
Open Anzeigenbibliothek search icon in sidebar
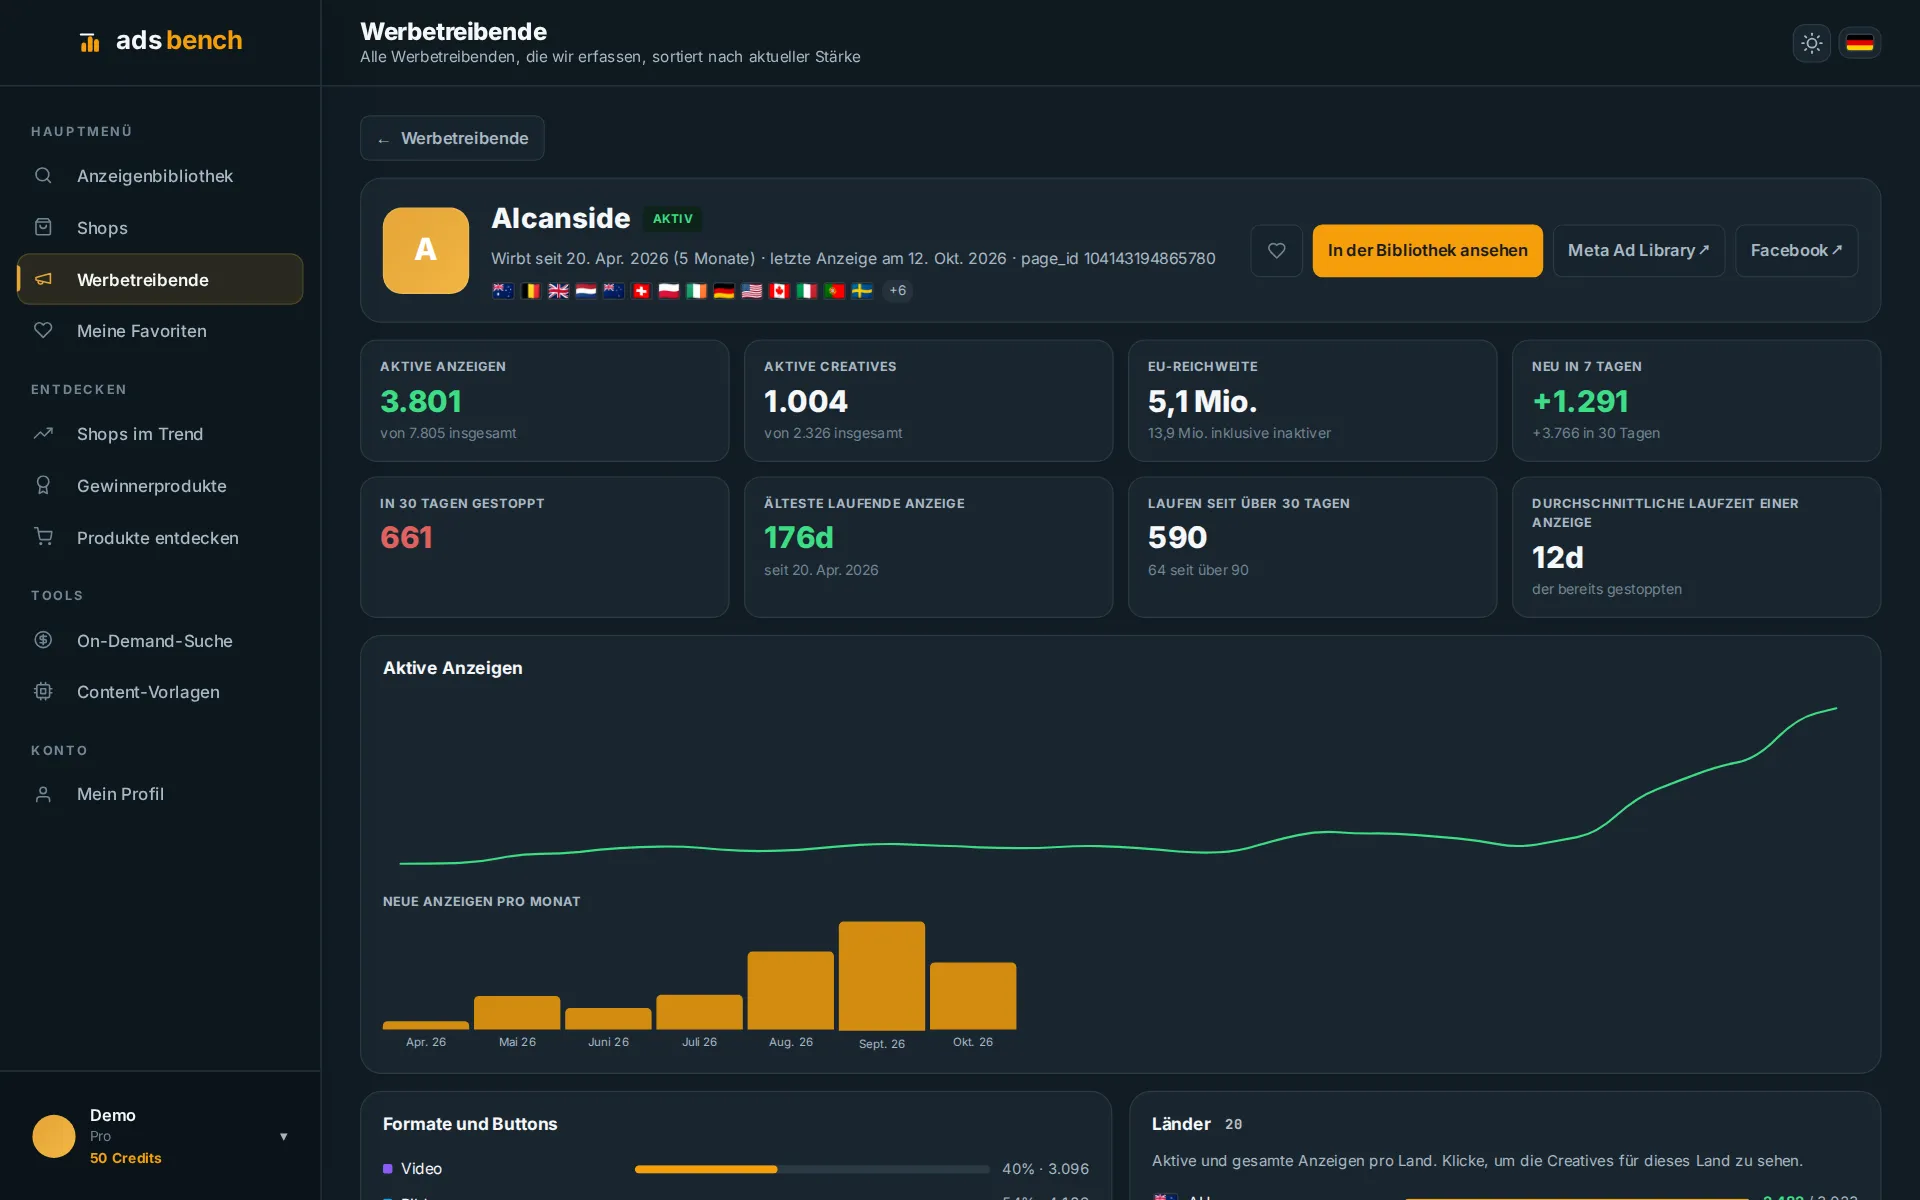[43, 176]
